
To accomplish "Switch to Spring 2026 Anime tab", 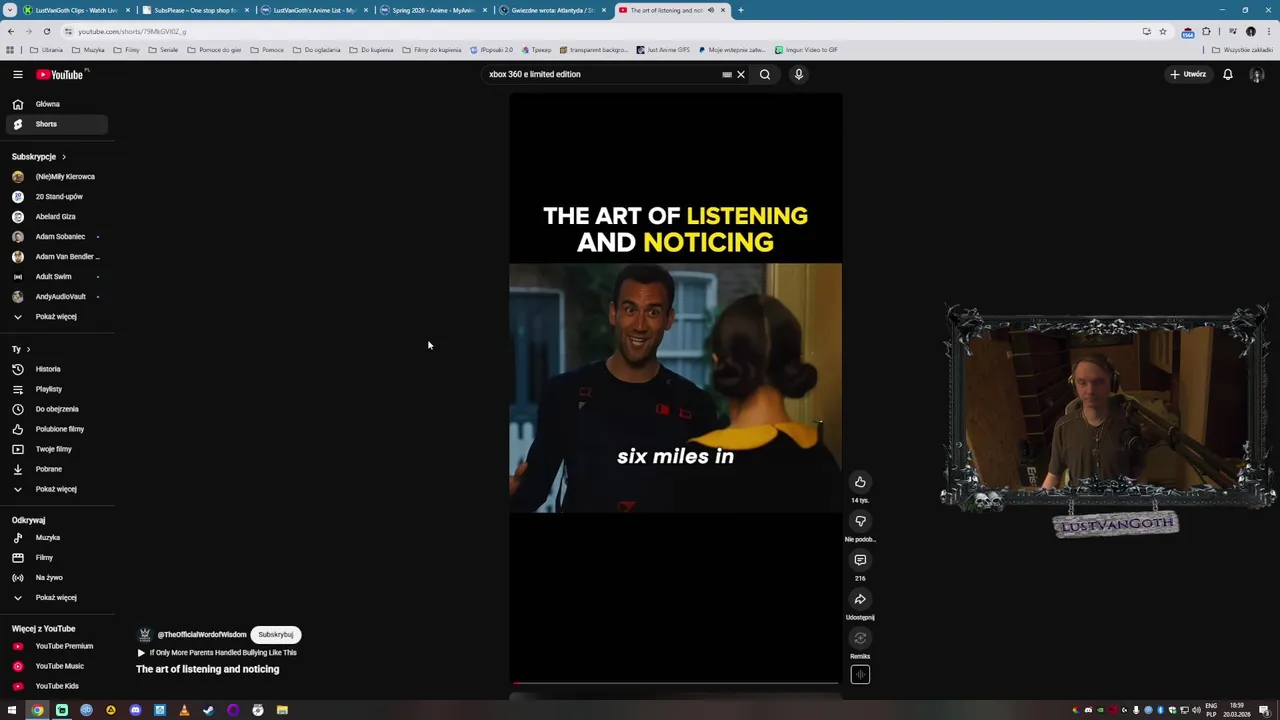I will coord(433,10).
